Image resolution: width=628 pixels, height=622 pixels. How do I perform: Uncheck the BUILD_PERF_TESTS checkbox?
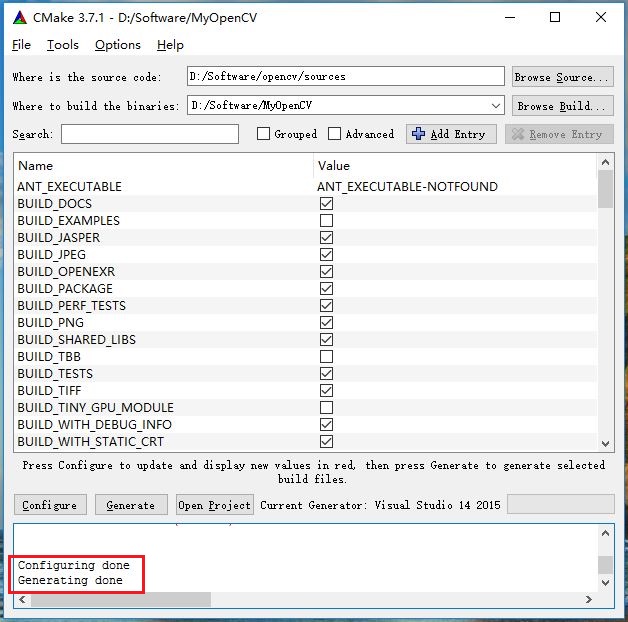[326, 306]
